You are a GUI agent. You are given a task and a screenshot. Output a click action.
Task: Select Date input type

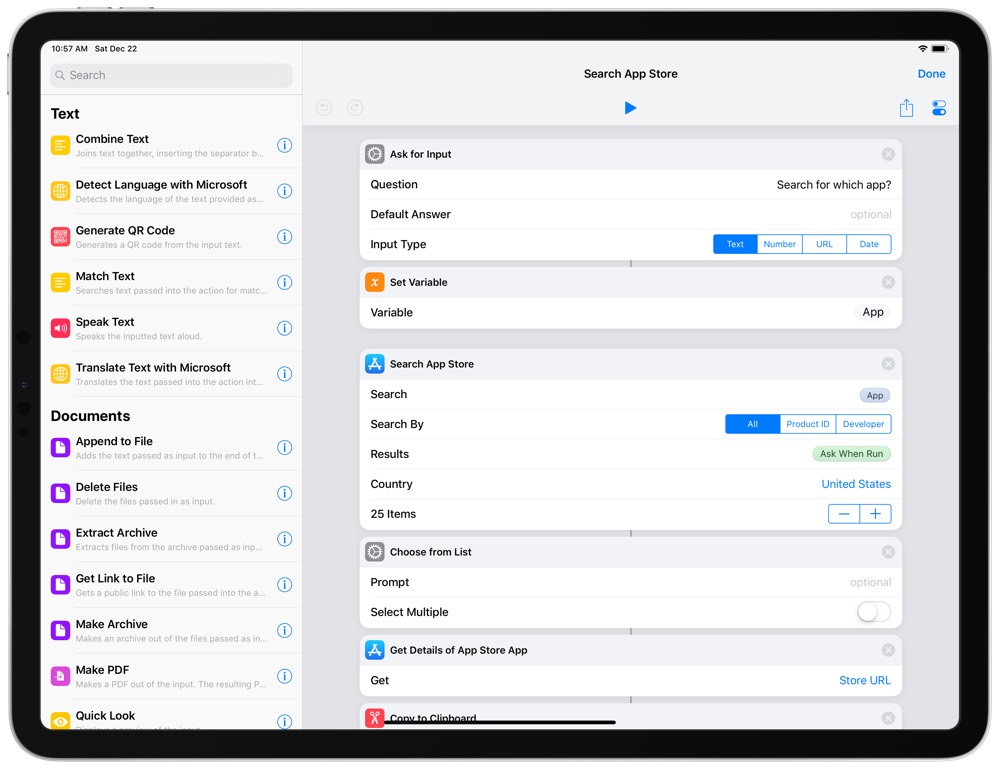pyautogui.click(x=869, y=244)
